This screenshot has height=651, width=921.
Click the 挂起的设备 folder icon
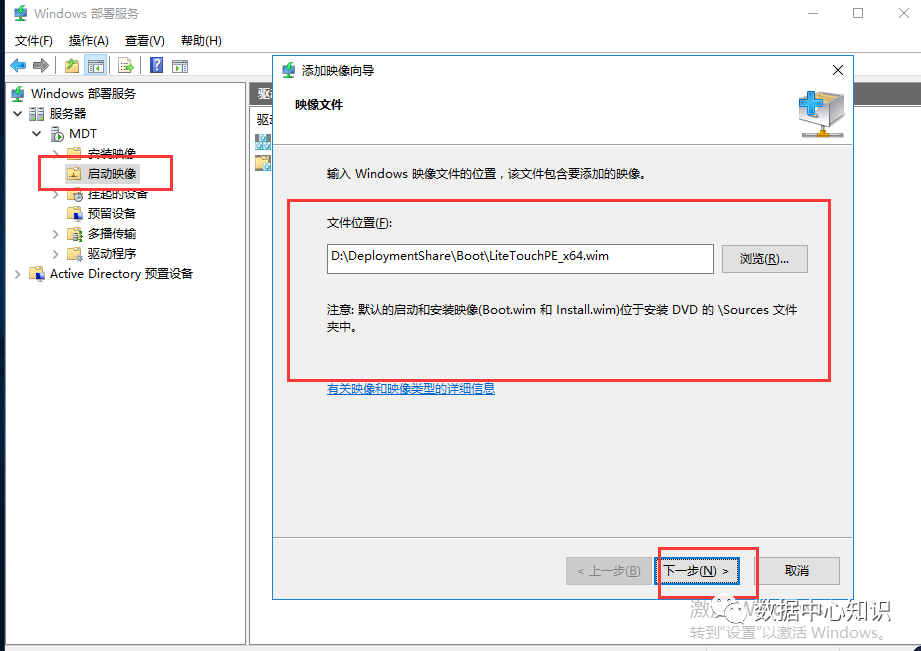coord(75,194)
